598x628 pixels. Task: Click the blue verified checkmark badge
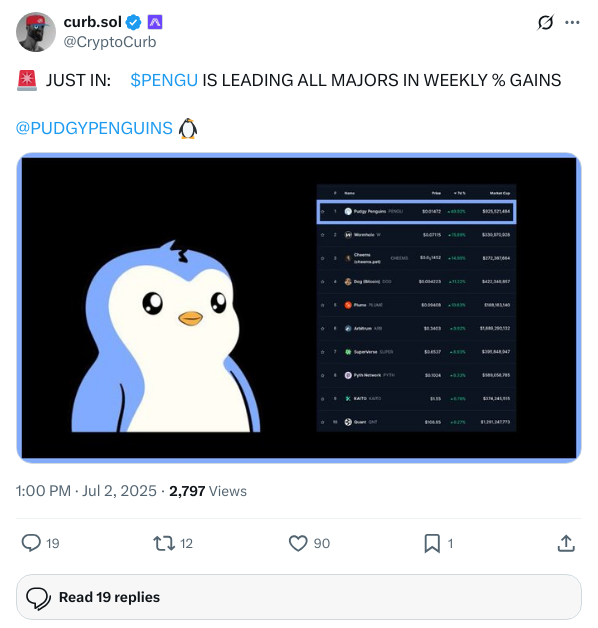coord(133,22)
